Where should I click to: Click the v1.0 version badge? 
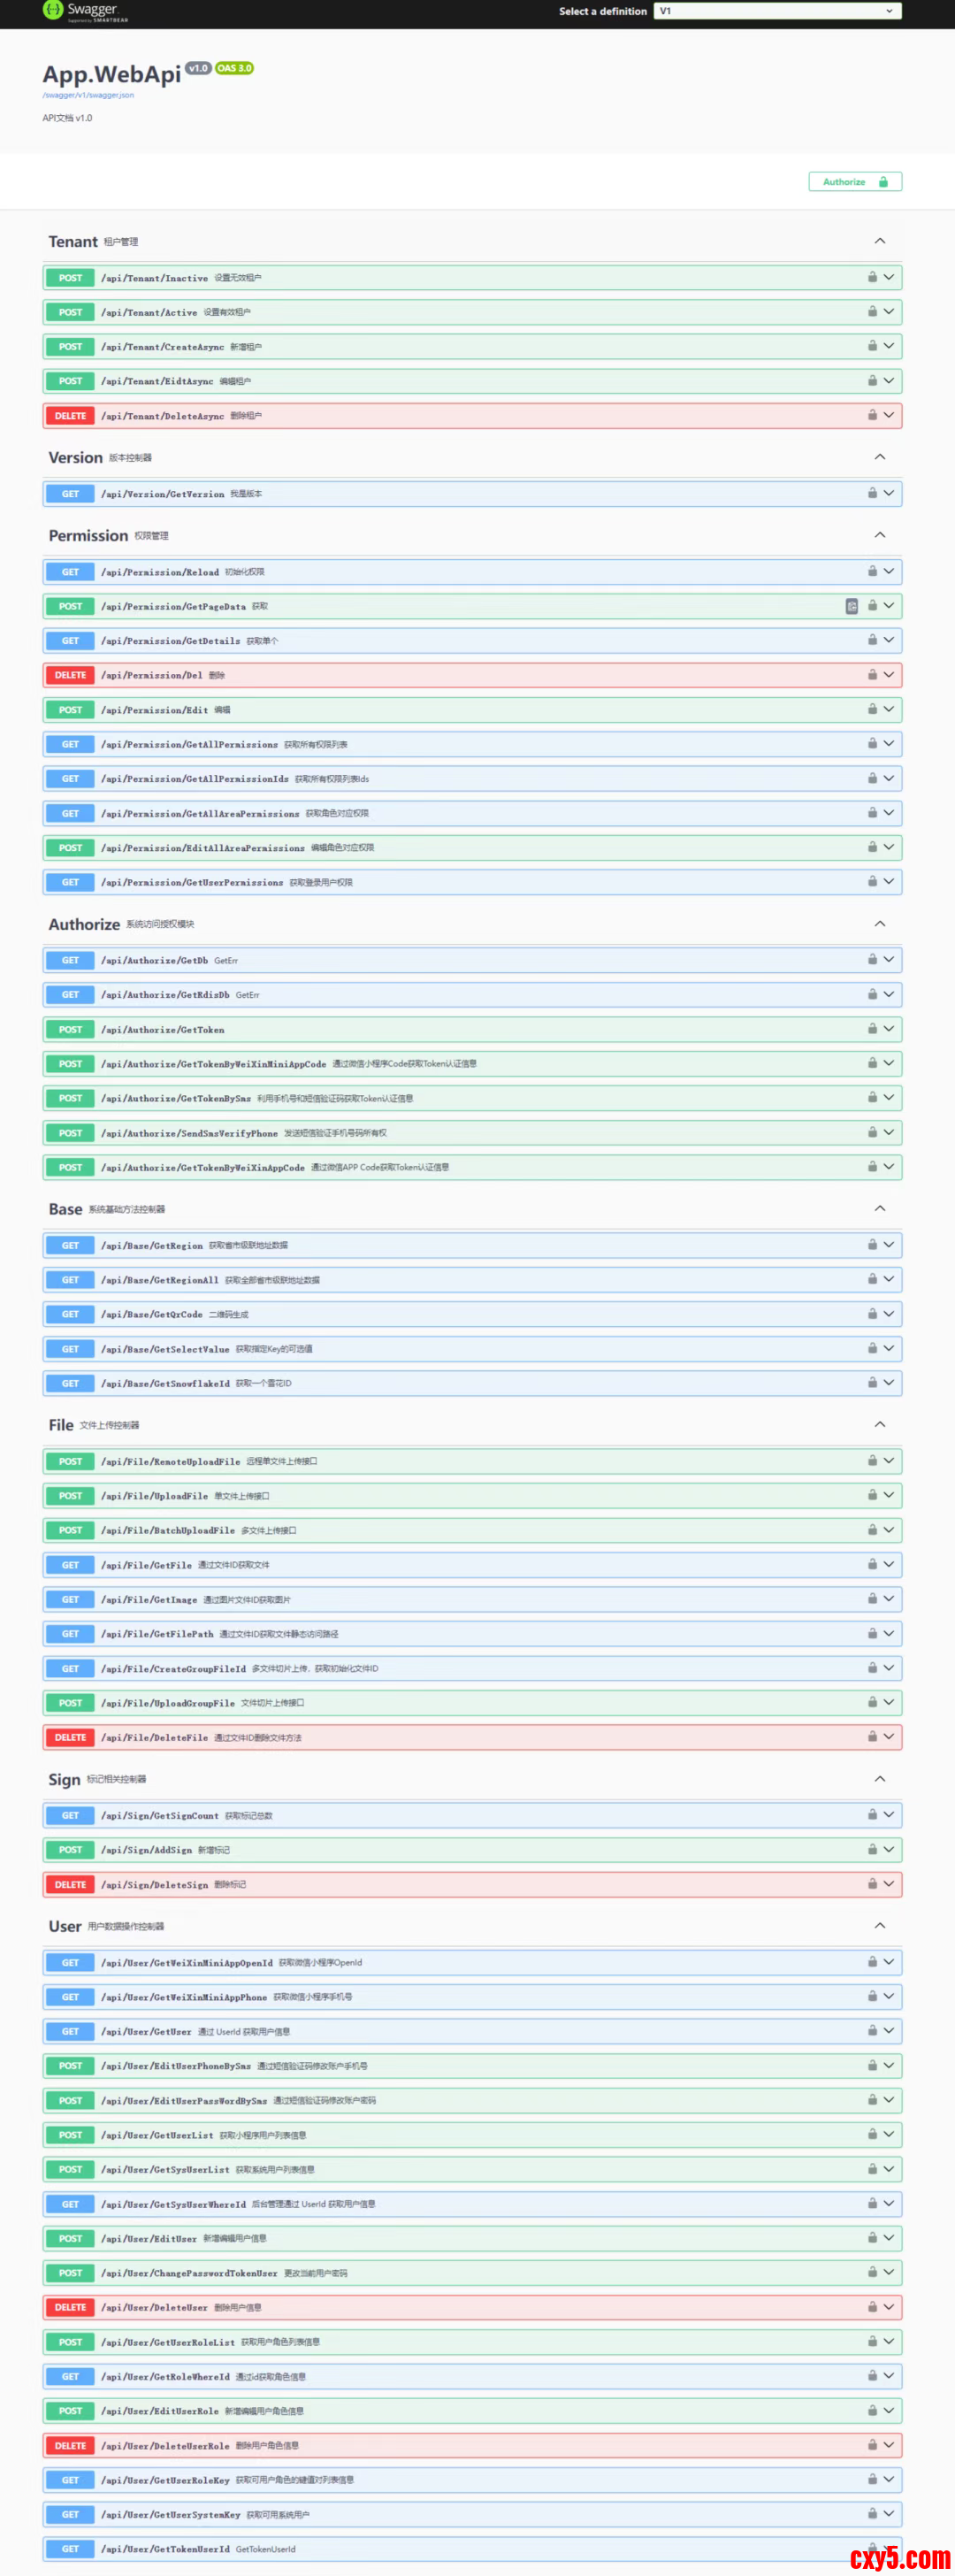[198, 68]
